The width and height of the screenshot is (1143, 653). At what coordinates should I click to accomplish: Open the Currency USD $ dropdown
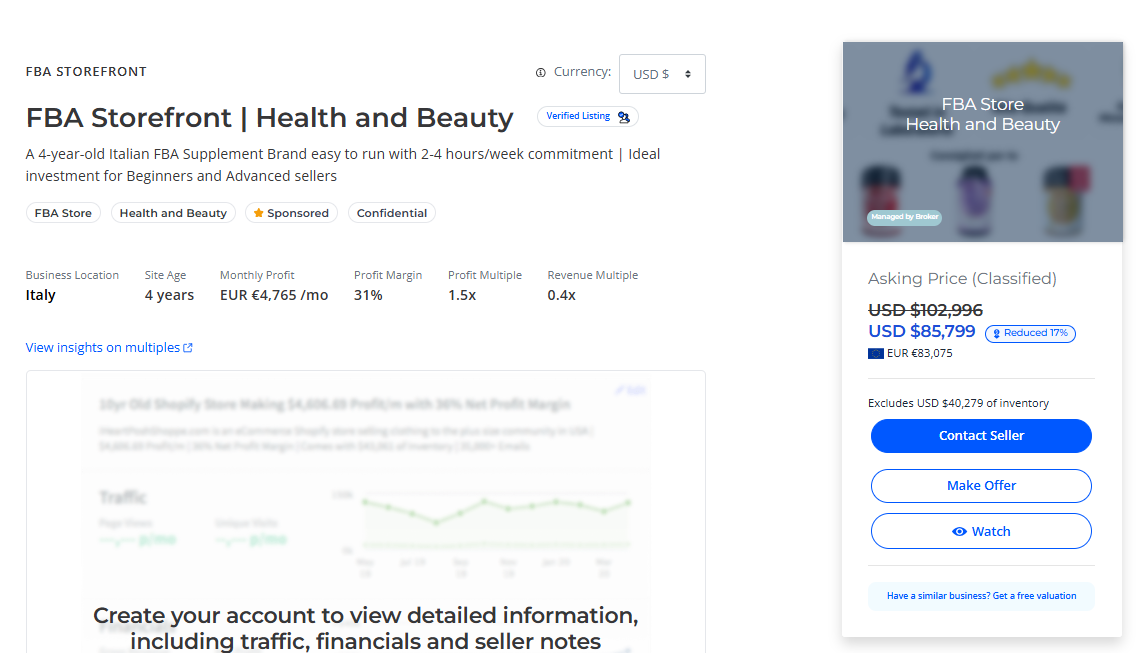(x=662, y=74)
